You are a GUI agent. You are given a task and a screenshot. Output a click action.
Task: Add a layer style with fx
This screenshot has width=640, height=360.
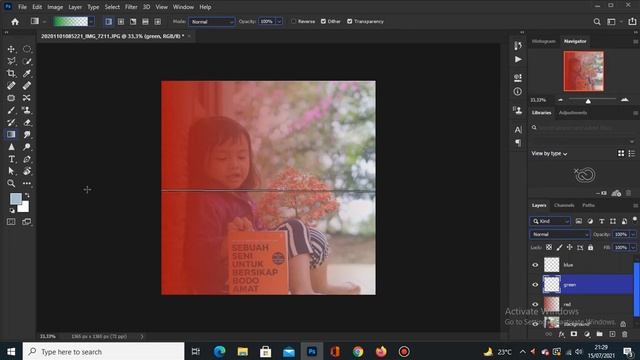point(562,334)
